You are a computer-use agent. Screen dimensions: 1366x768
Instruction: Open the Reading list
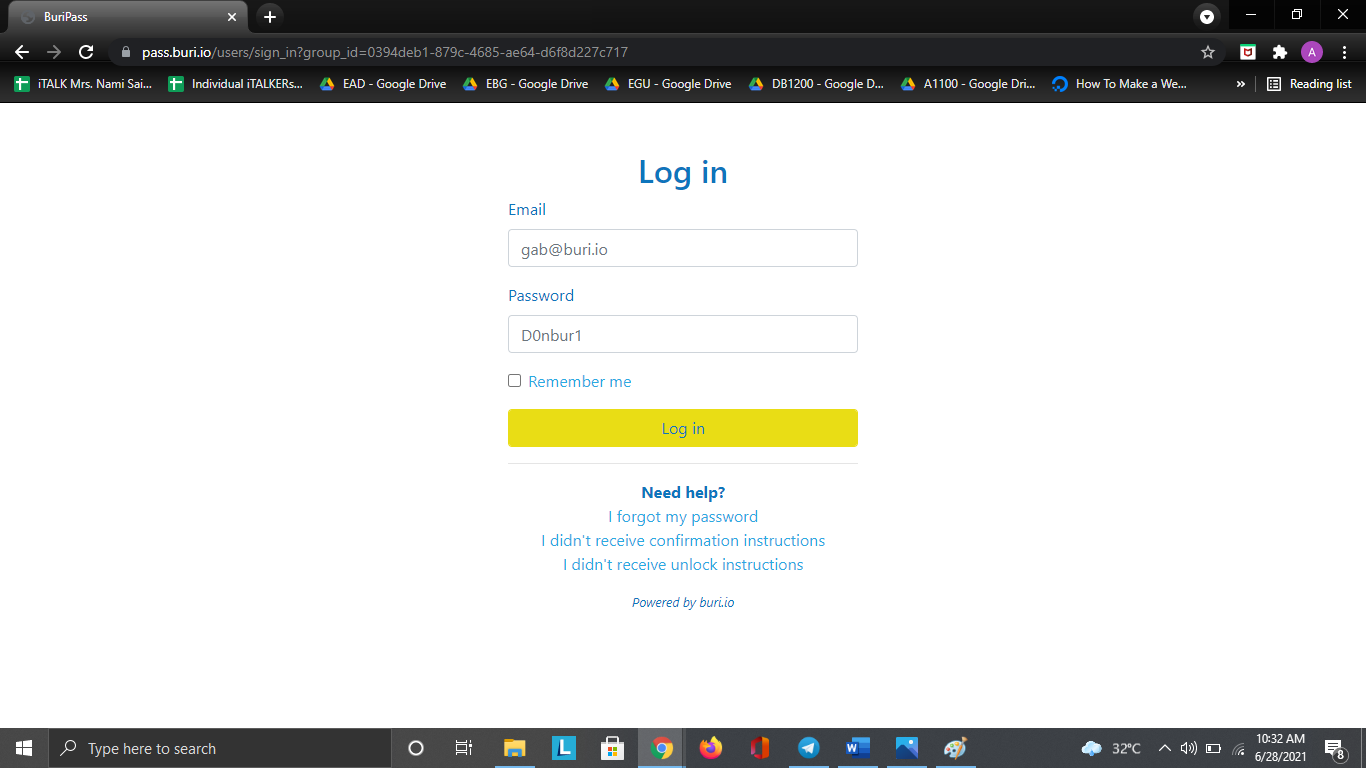pos(1309,84)
